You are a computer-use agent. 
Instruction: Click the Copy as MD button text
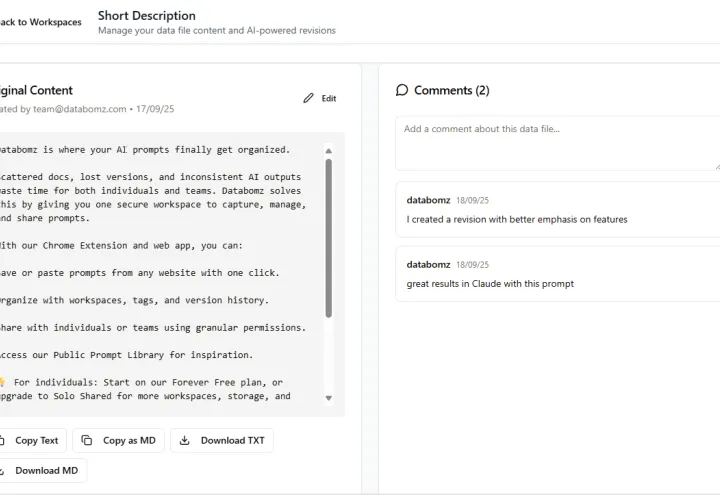click(x=129, y=440)
